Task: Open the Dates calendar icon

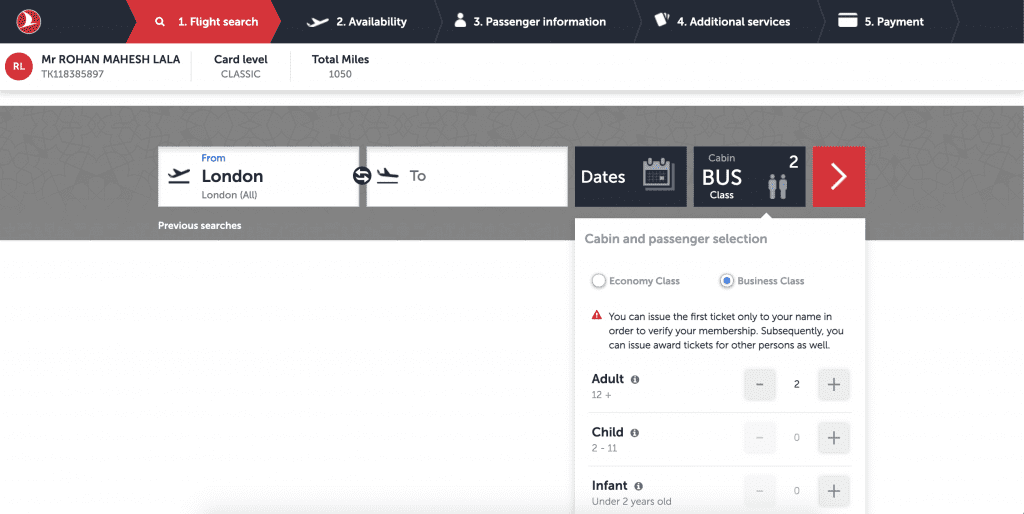Action: pyautogui.click(x=658, y=174)
